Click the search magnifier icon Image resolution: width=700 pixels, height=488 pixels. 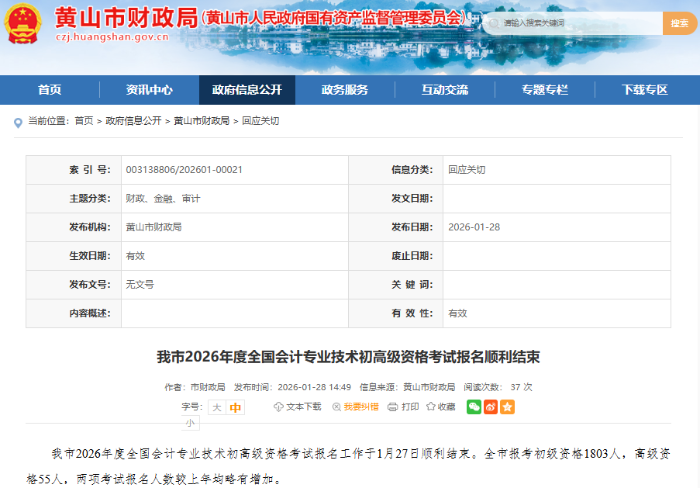point(494,23)
